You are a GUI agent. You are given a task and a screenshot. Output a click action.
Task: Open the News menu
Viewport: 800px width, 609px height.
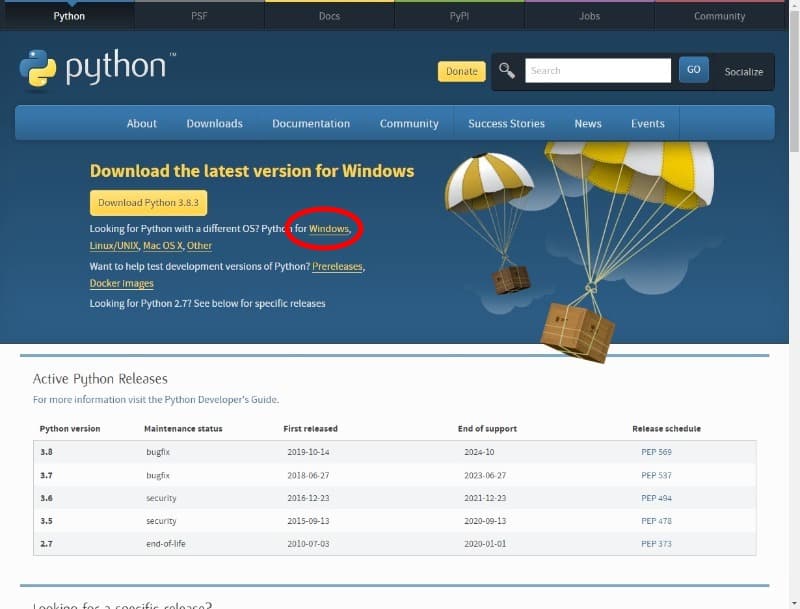click(x=588, y=123)
